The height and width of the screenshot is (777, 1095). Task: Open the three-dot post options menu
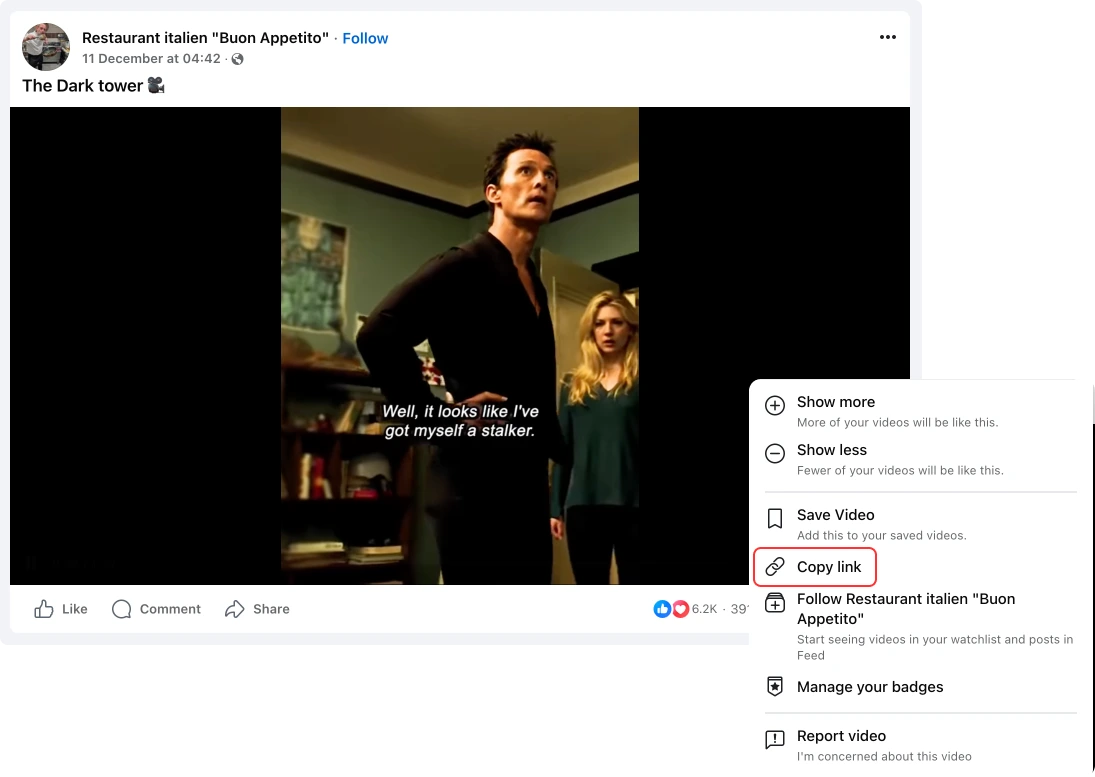pyautogui.click(x=888, y=37)
